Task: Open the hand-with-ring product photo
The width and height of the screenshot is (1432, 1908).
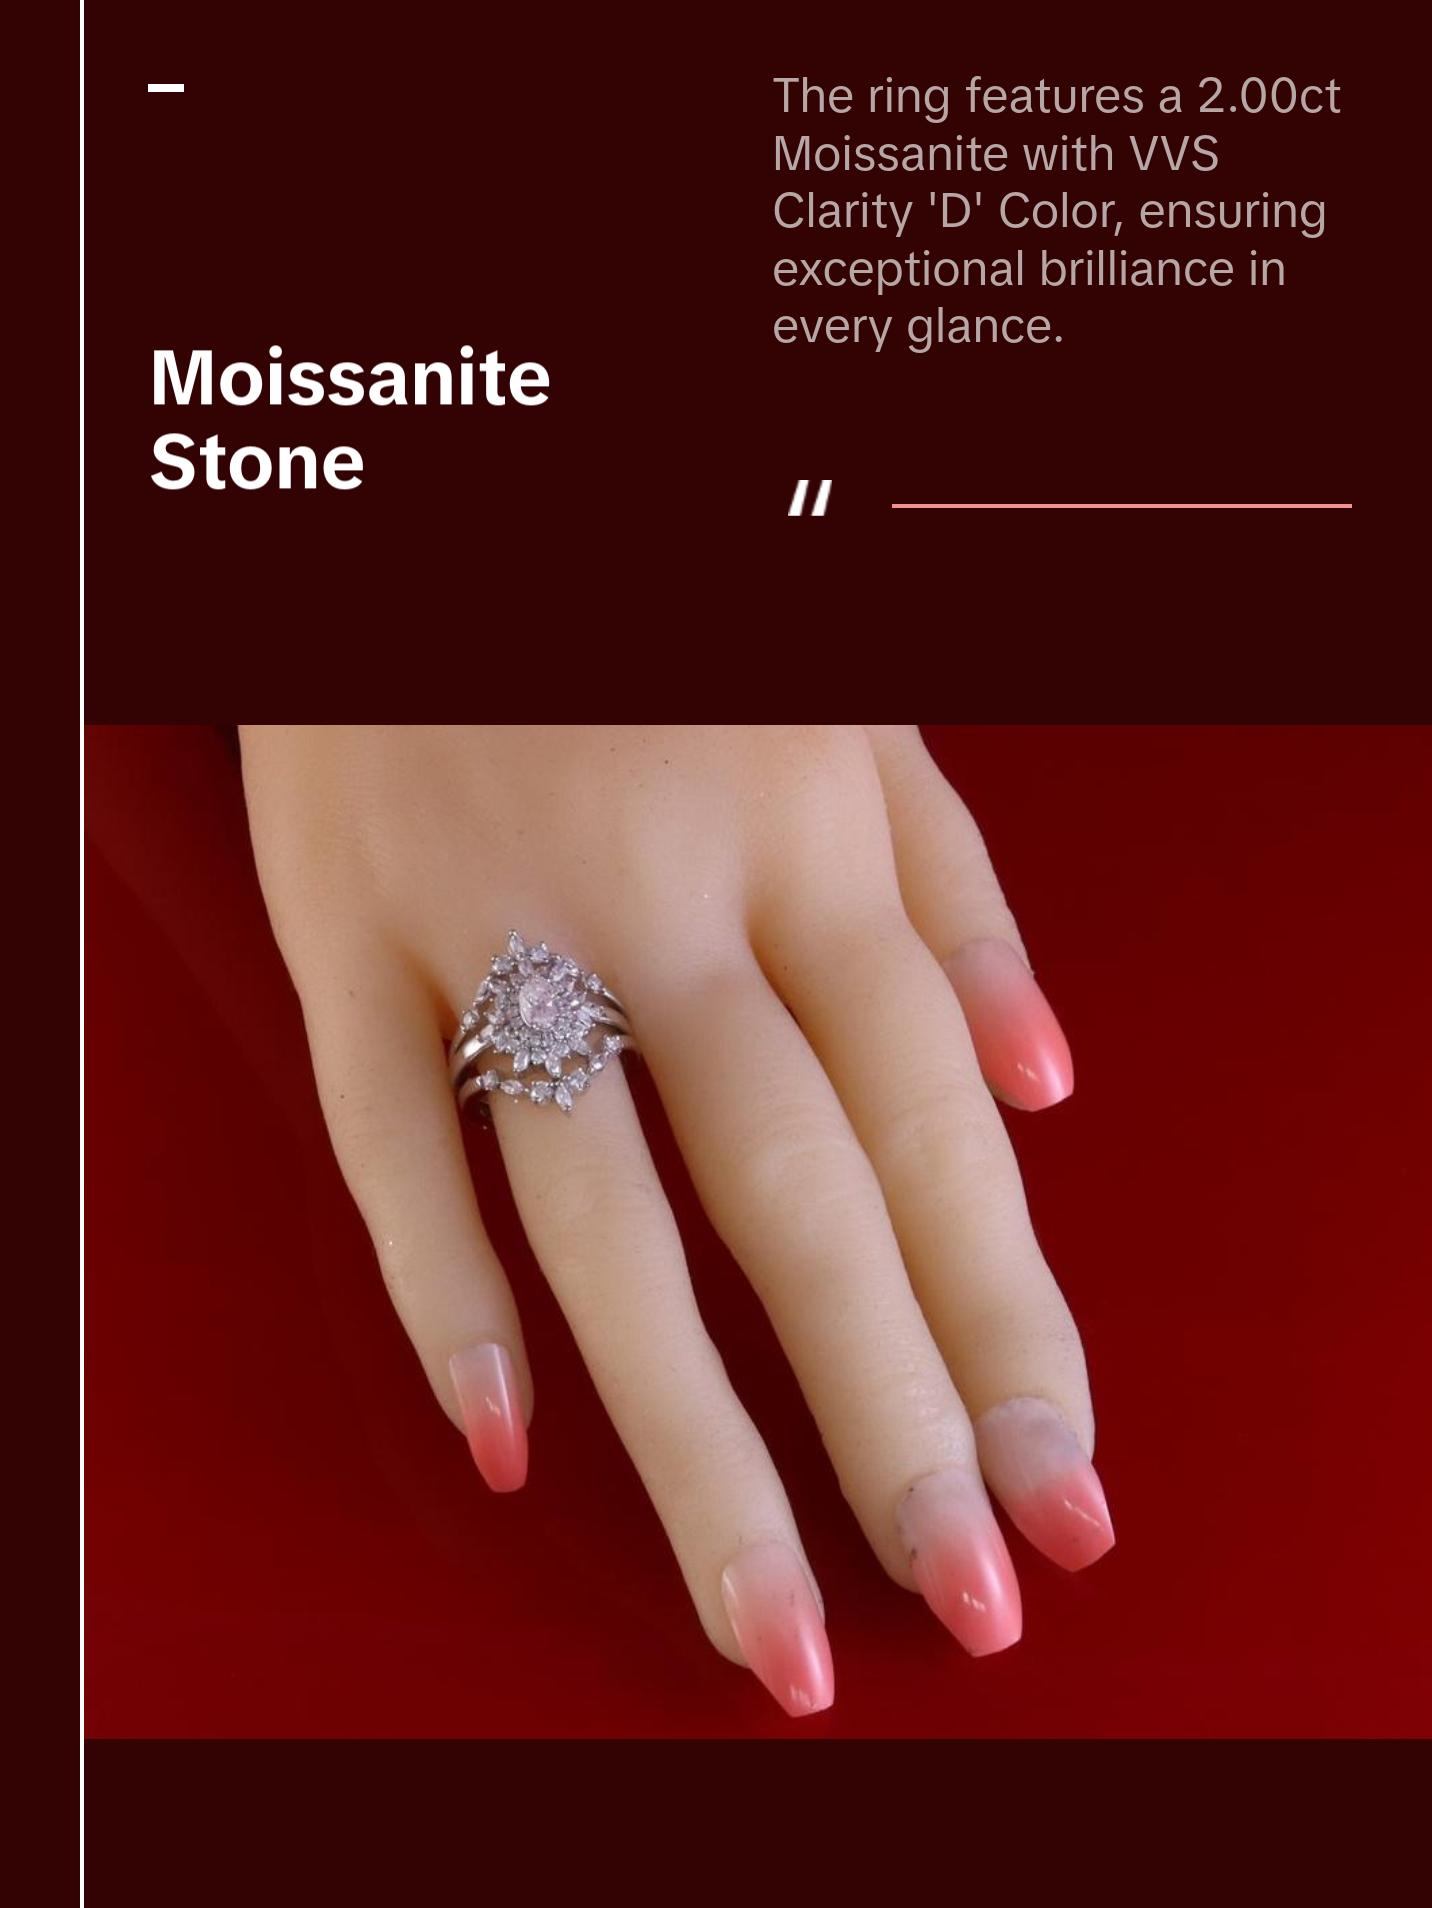Action: (758, 1231)
